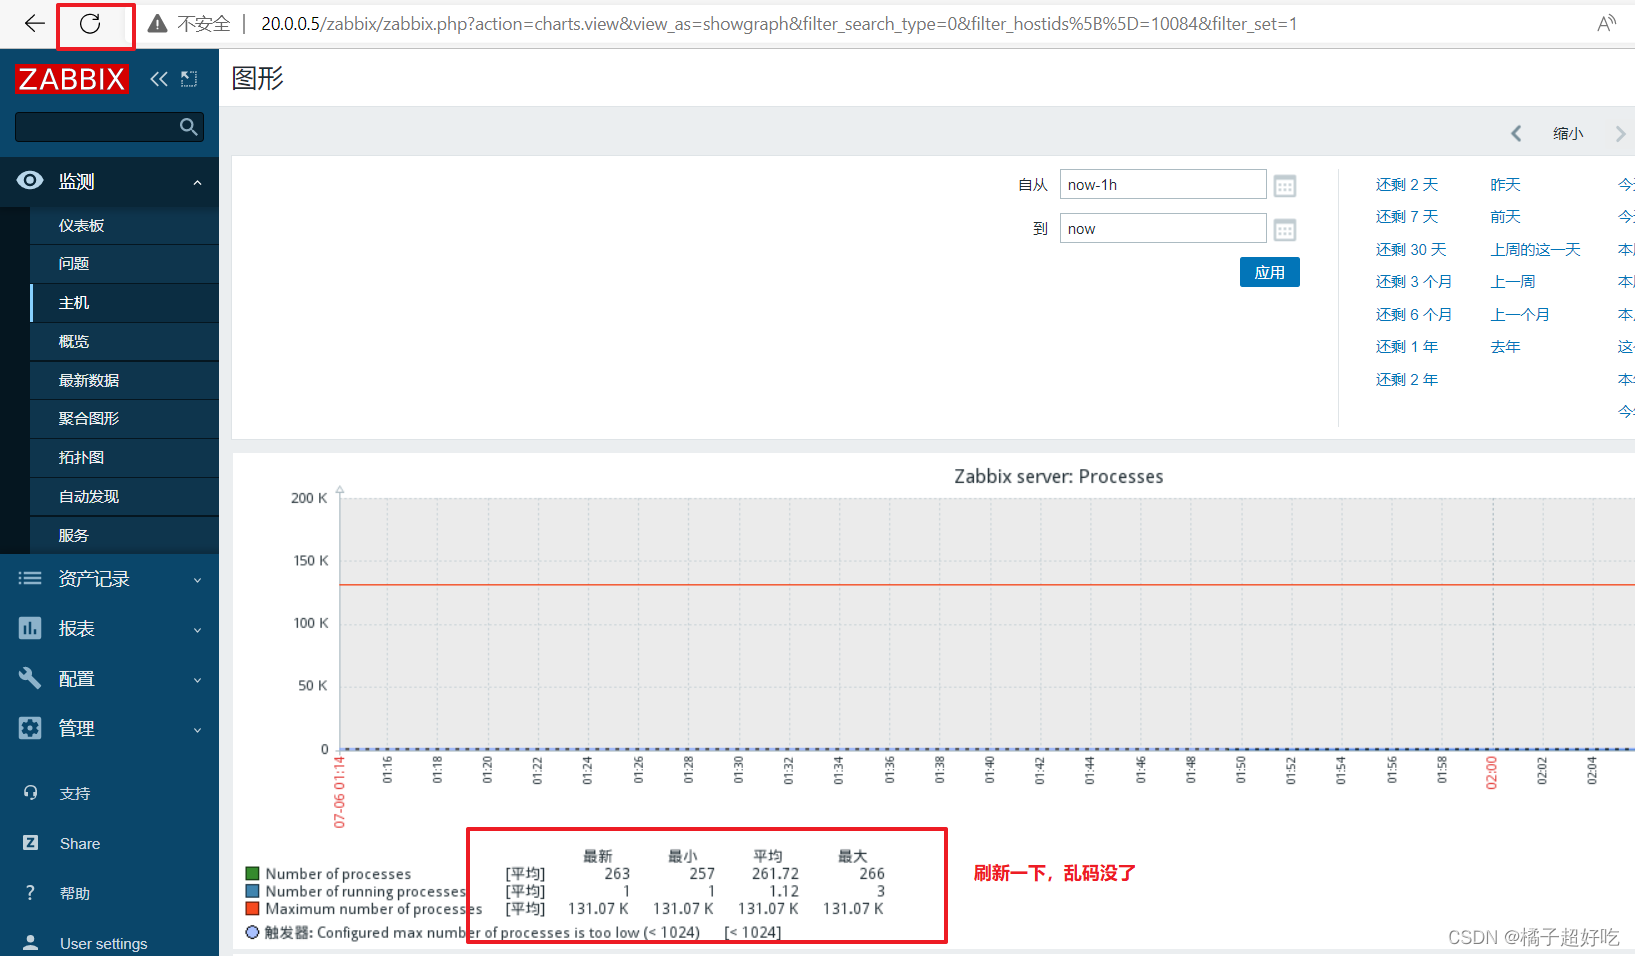
Task: Select 前天 time range
Action: 1505,217
